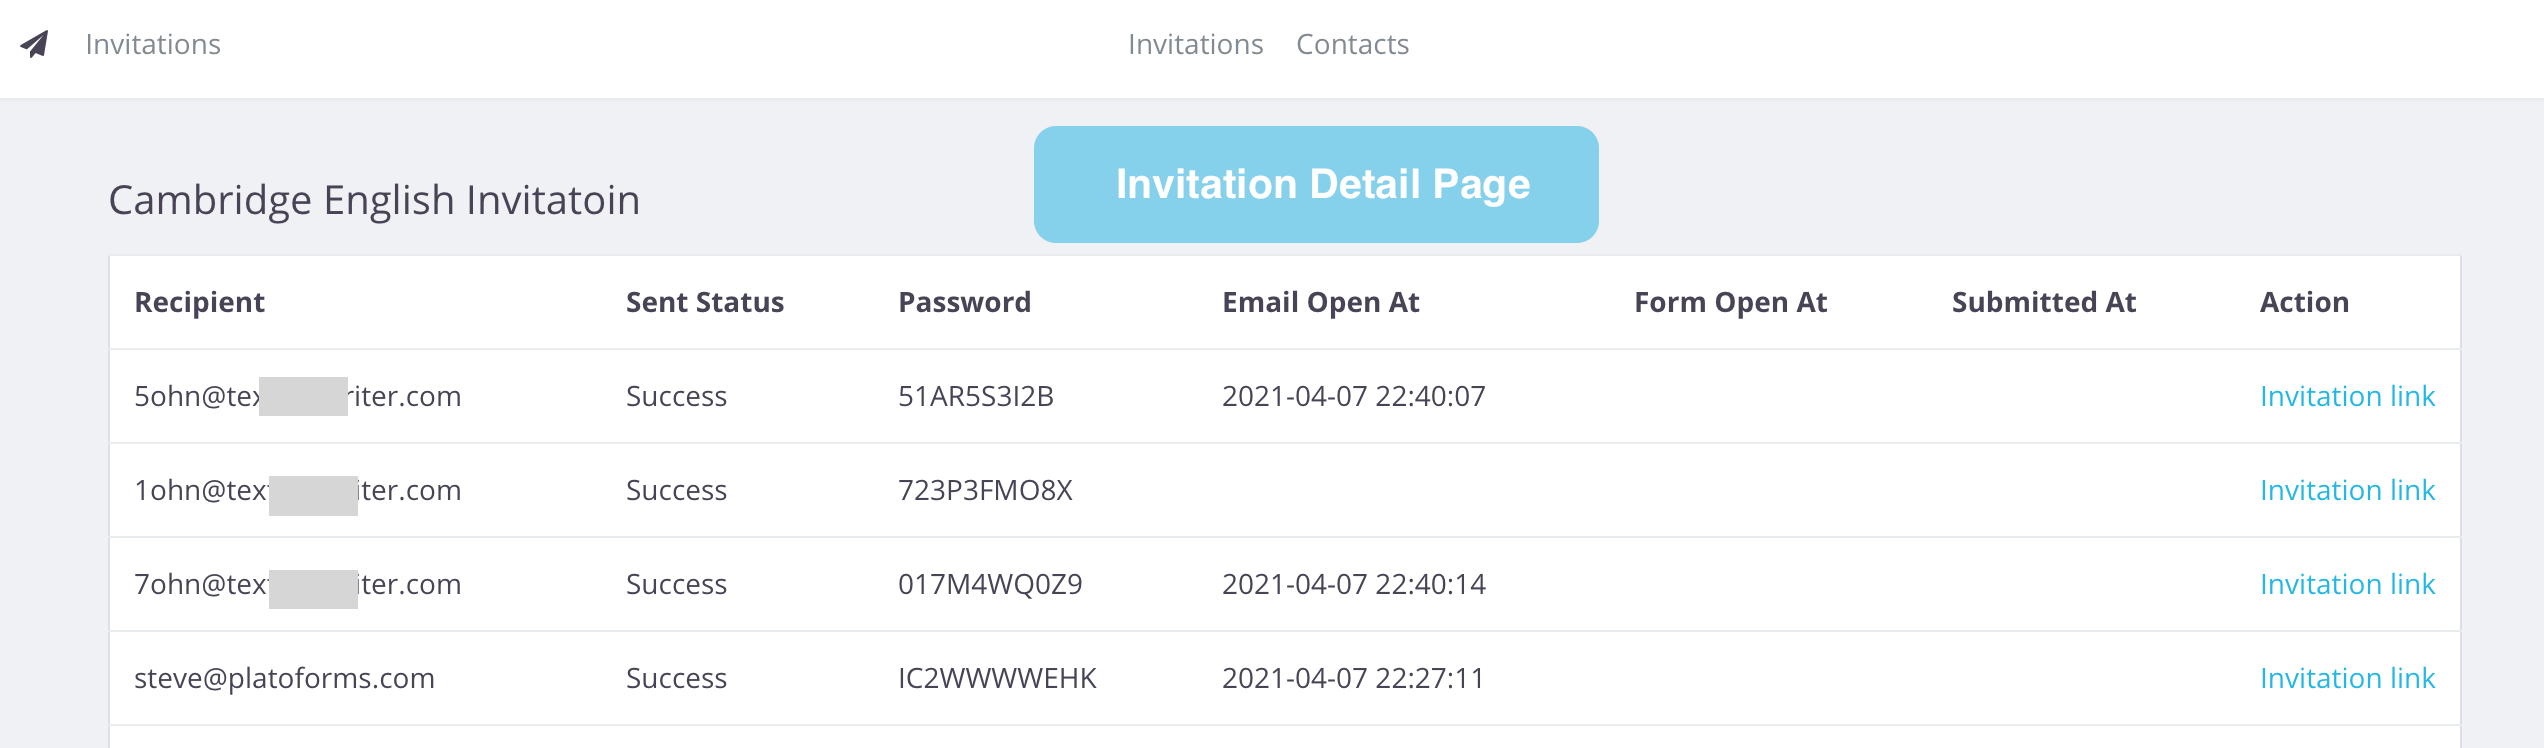Click the Invitation Detail Page button
Viewport: 2544px width, 748px height.
coord(1316,184)
